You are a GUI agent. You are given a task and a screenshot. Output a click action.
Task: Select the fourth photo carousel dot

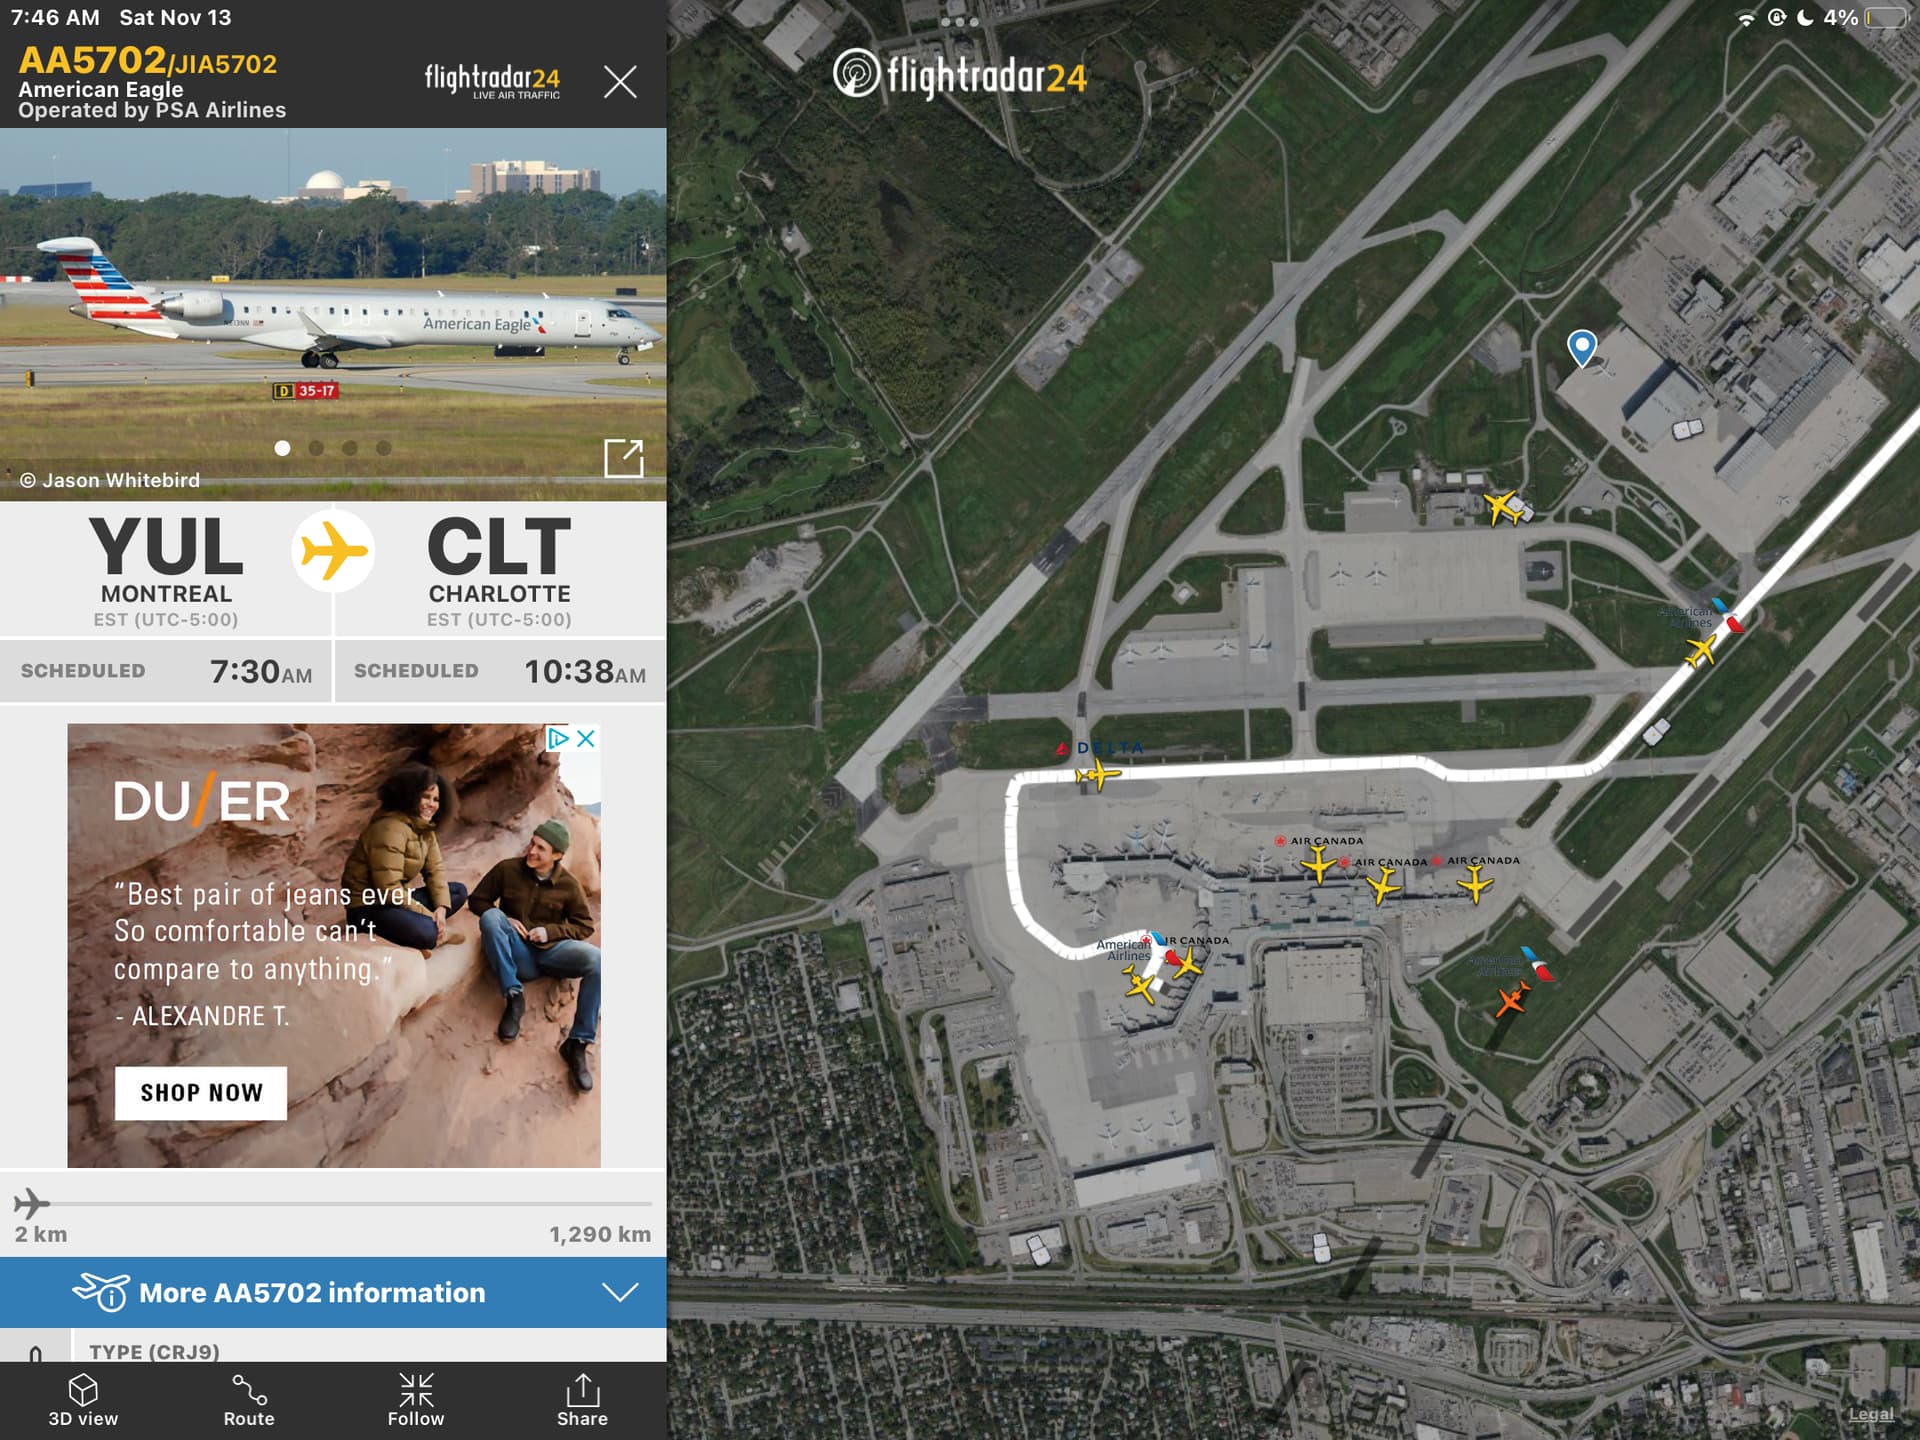click(384, 448)
